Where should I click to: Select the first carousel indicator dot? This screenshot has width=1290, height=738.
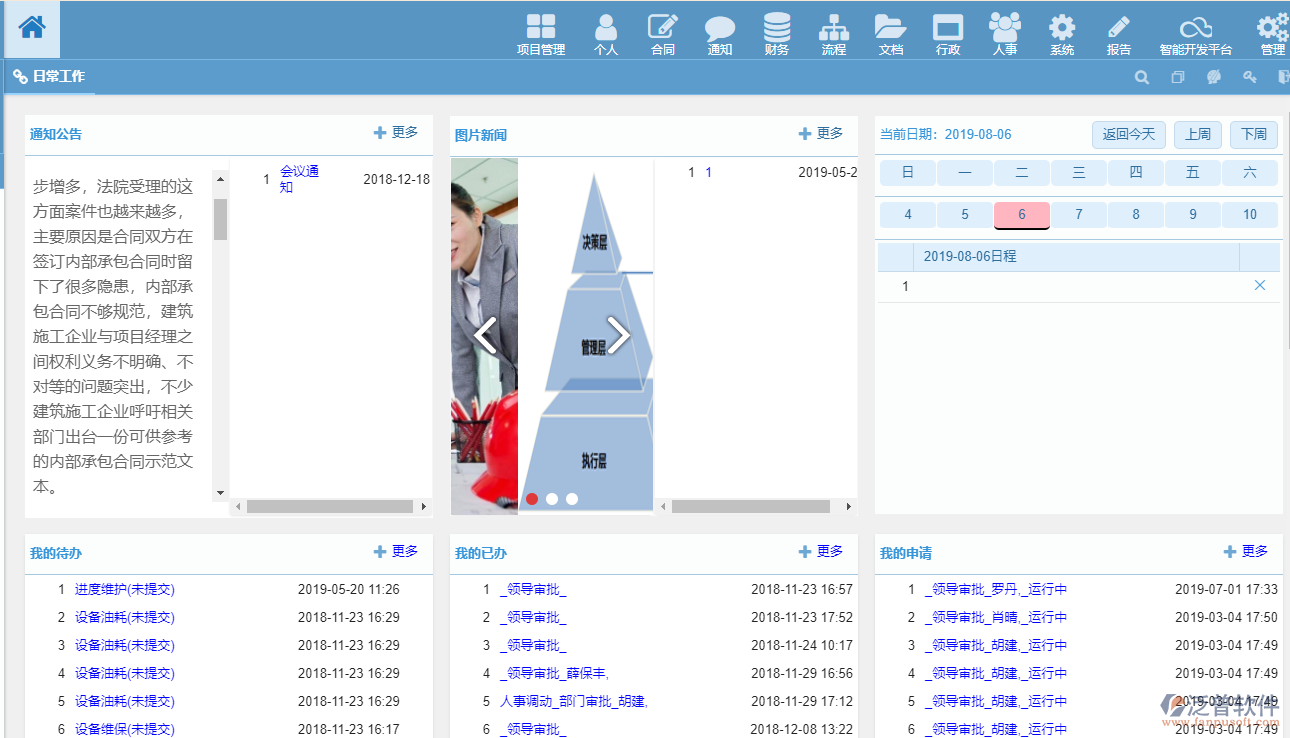click(532, 499)
